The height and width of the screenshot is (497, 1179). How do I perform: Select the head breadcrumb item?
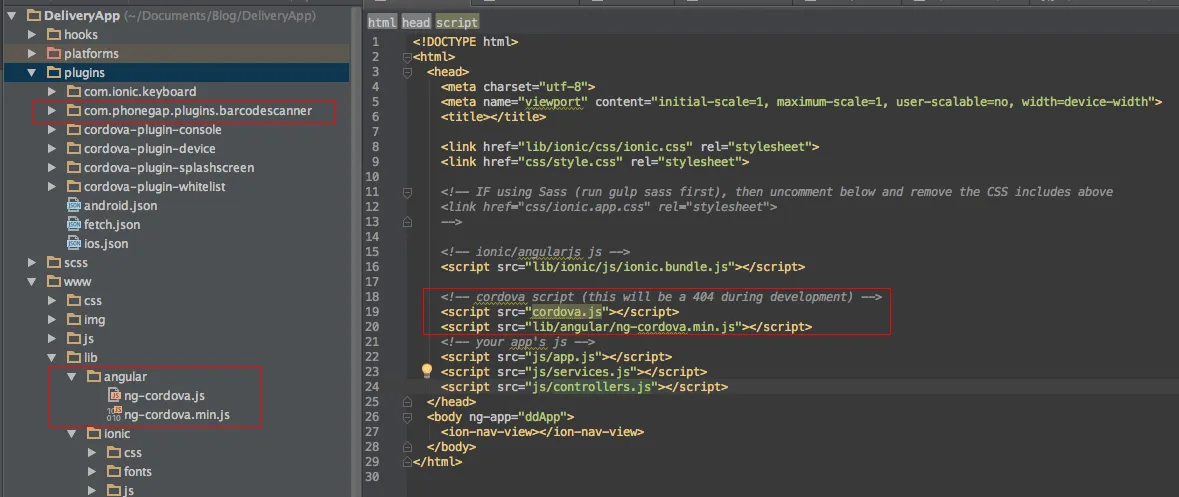click(x=415, y=22)
